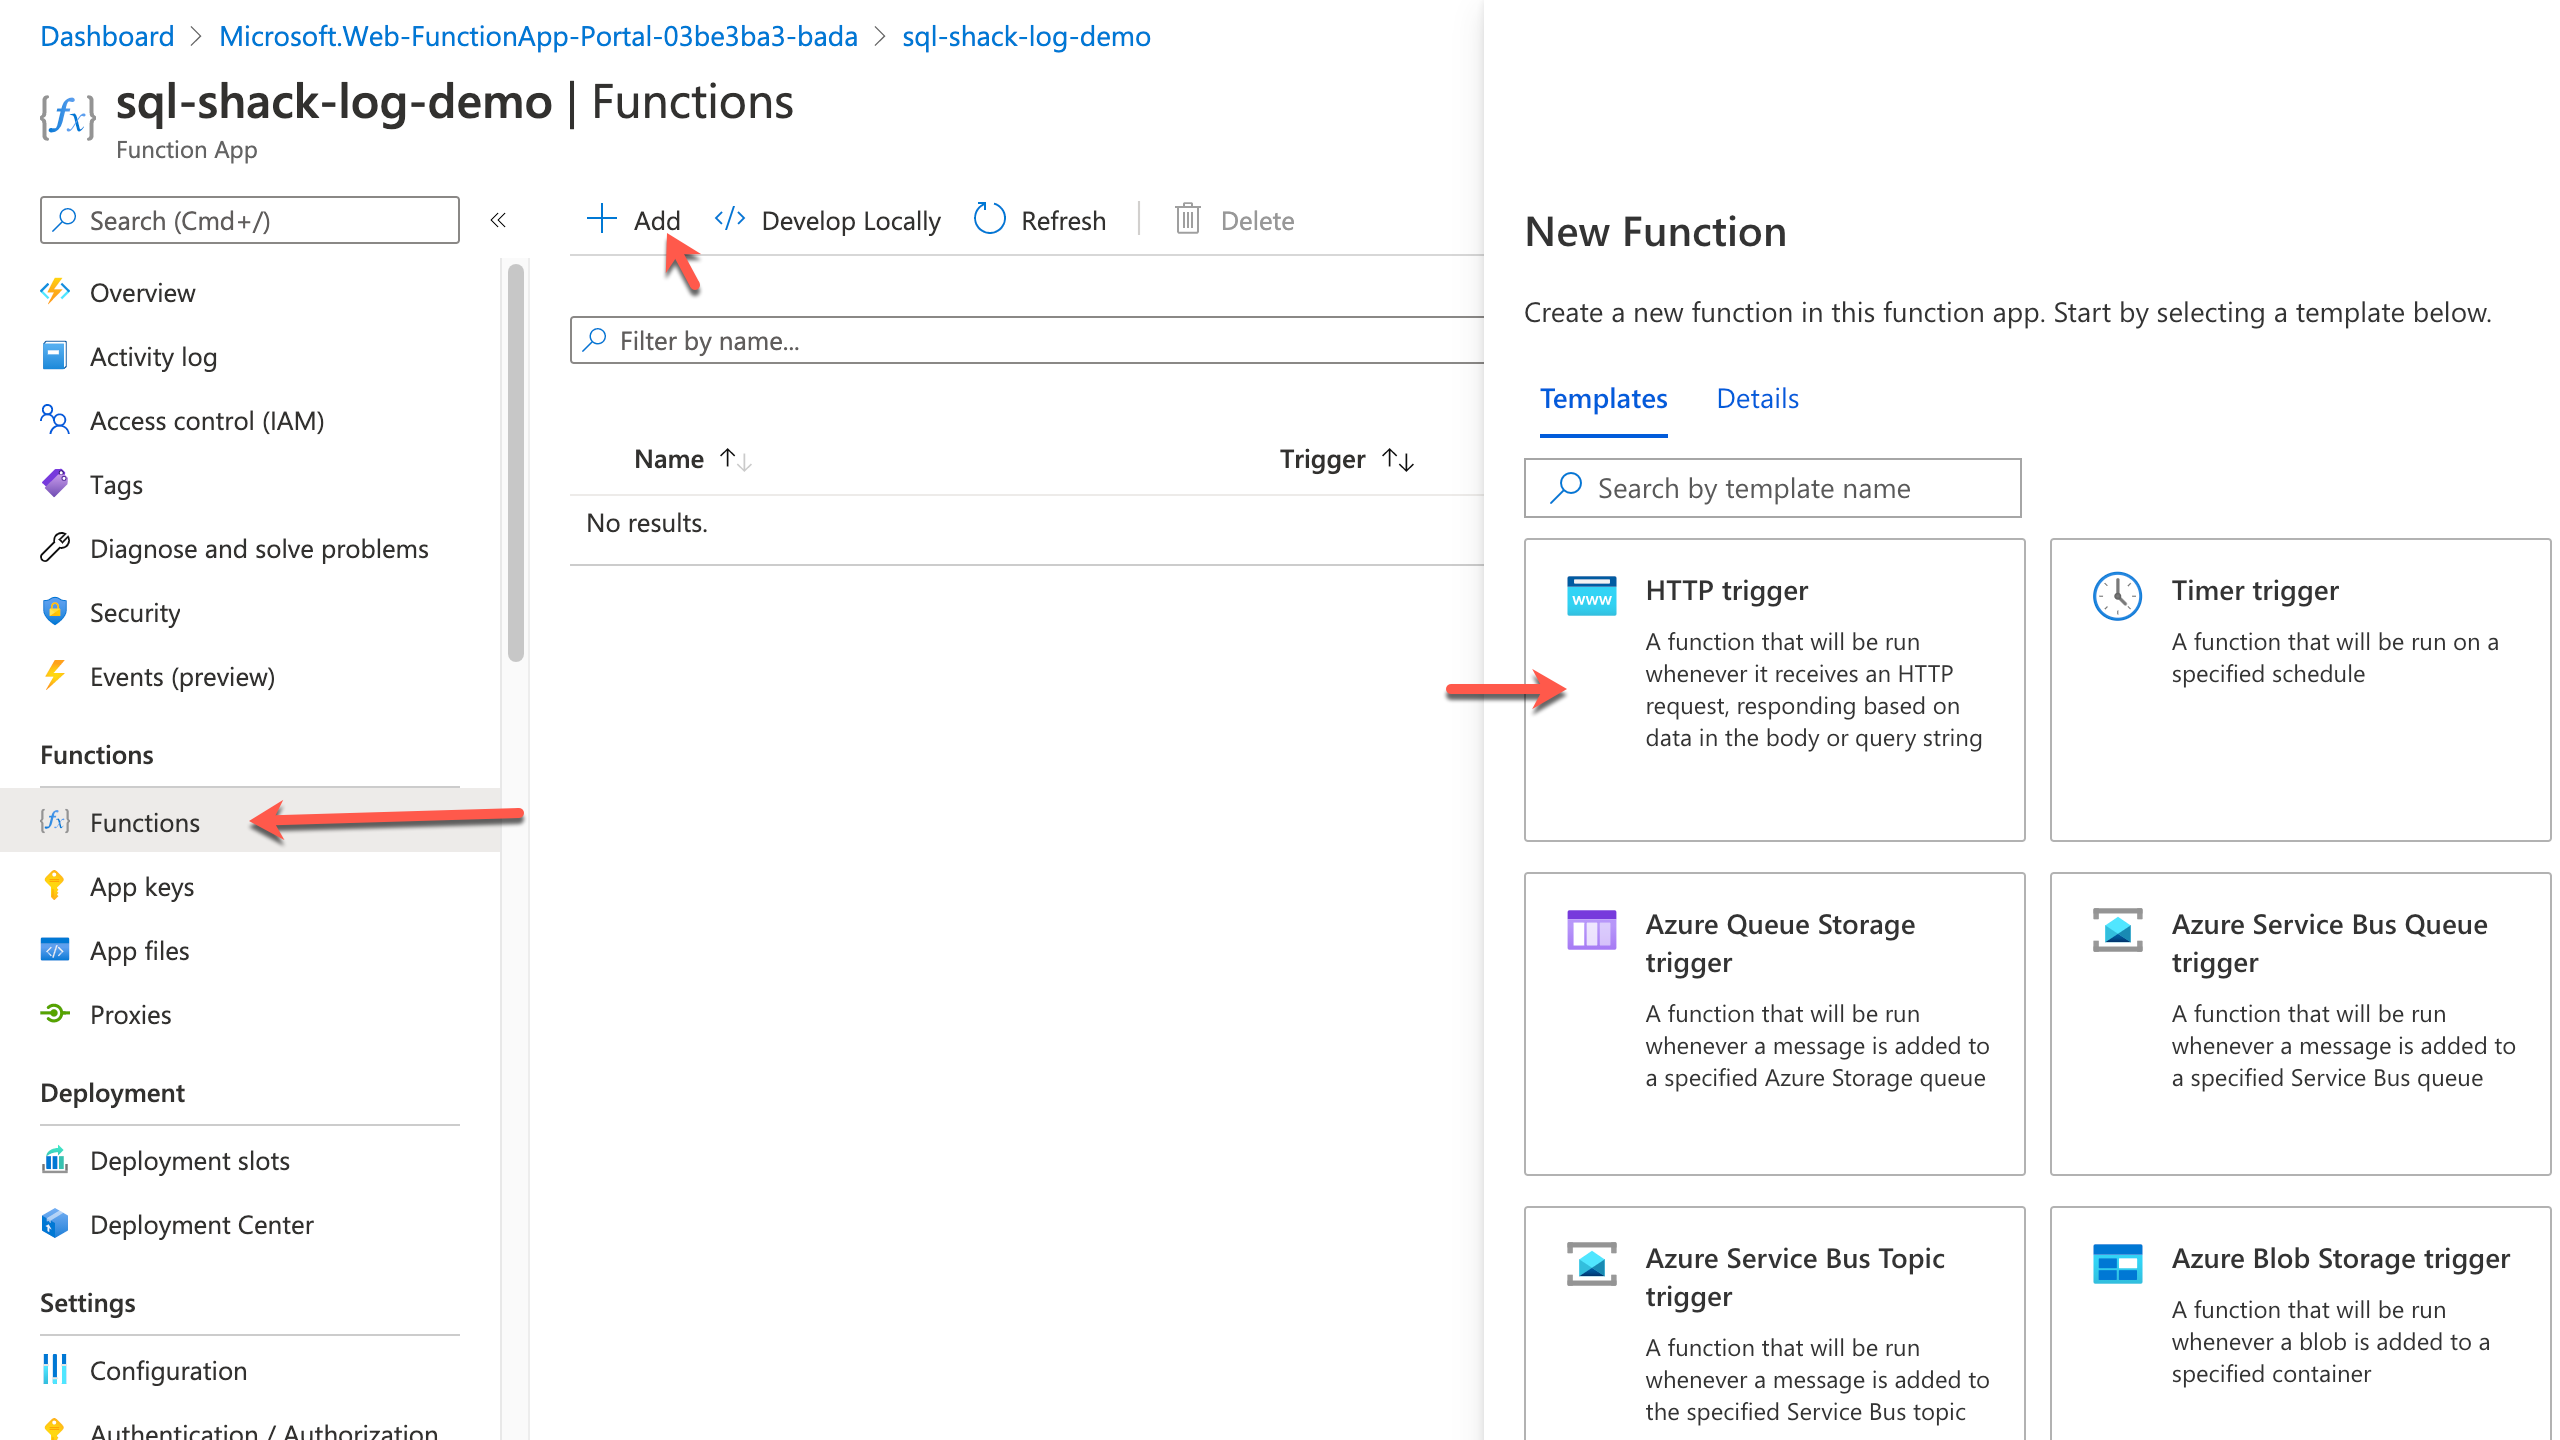Click the Add plus icon

(x=601, y=219)
